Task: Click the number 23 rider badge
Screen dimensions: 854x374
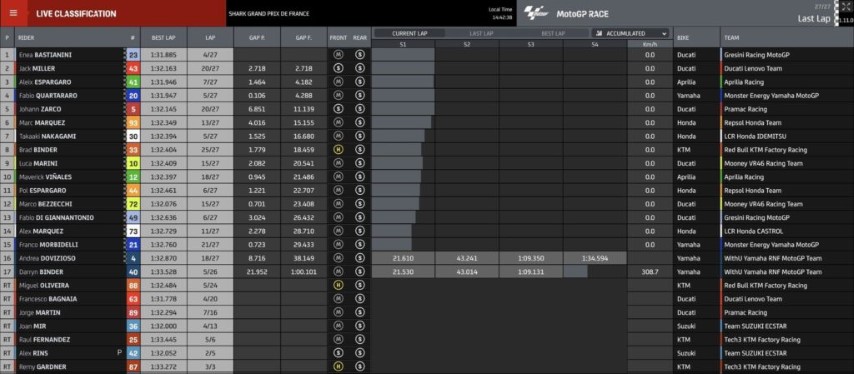Action: [133, 55]
